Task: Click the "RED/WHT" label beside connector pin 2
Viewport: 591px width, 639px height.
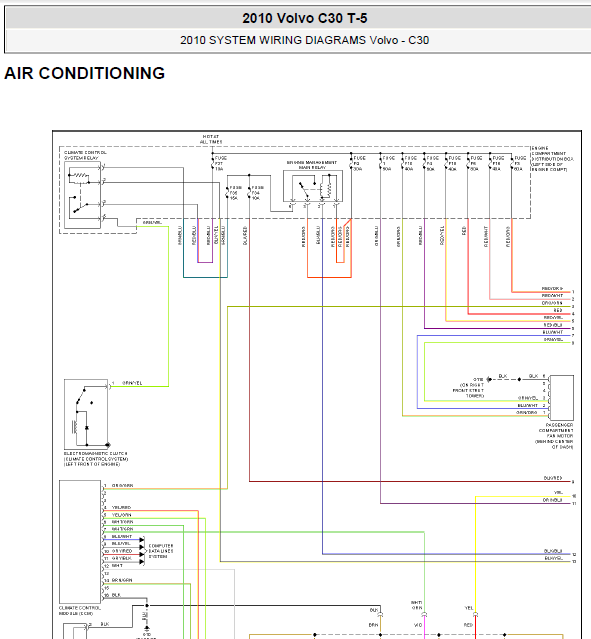Action: click(552, 295)
